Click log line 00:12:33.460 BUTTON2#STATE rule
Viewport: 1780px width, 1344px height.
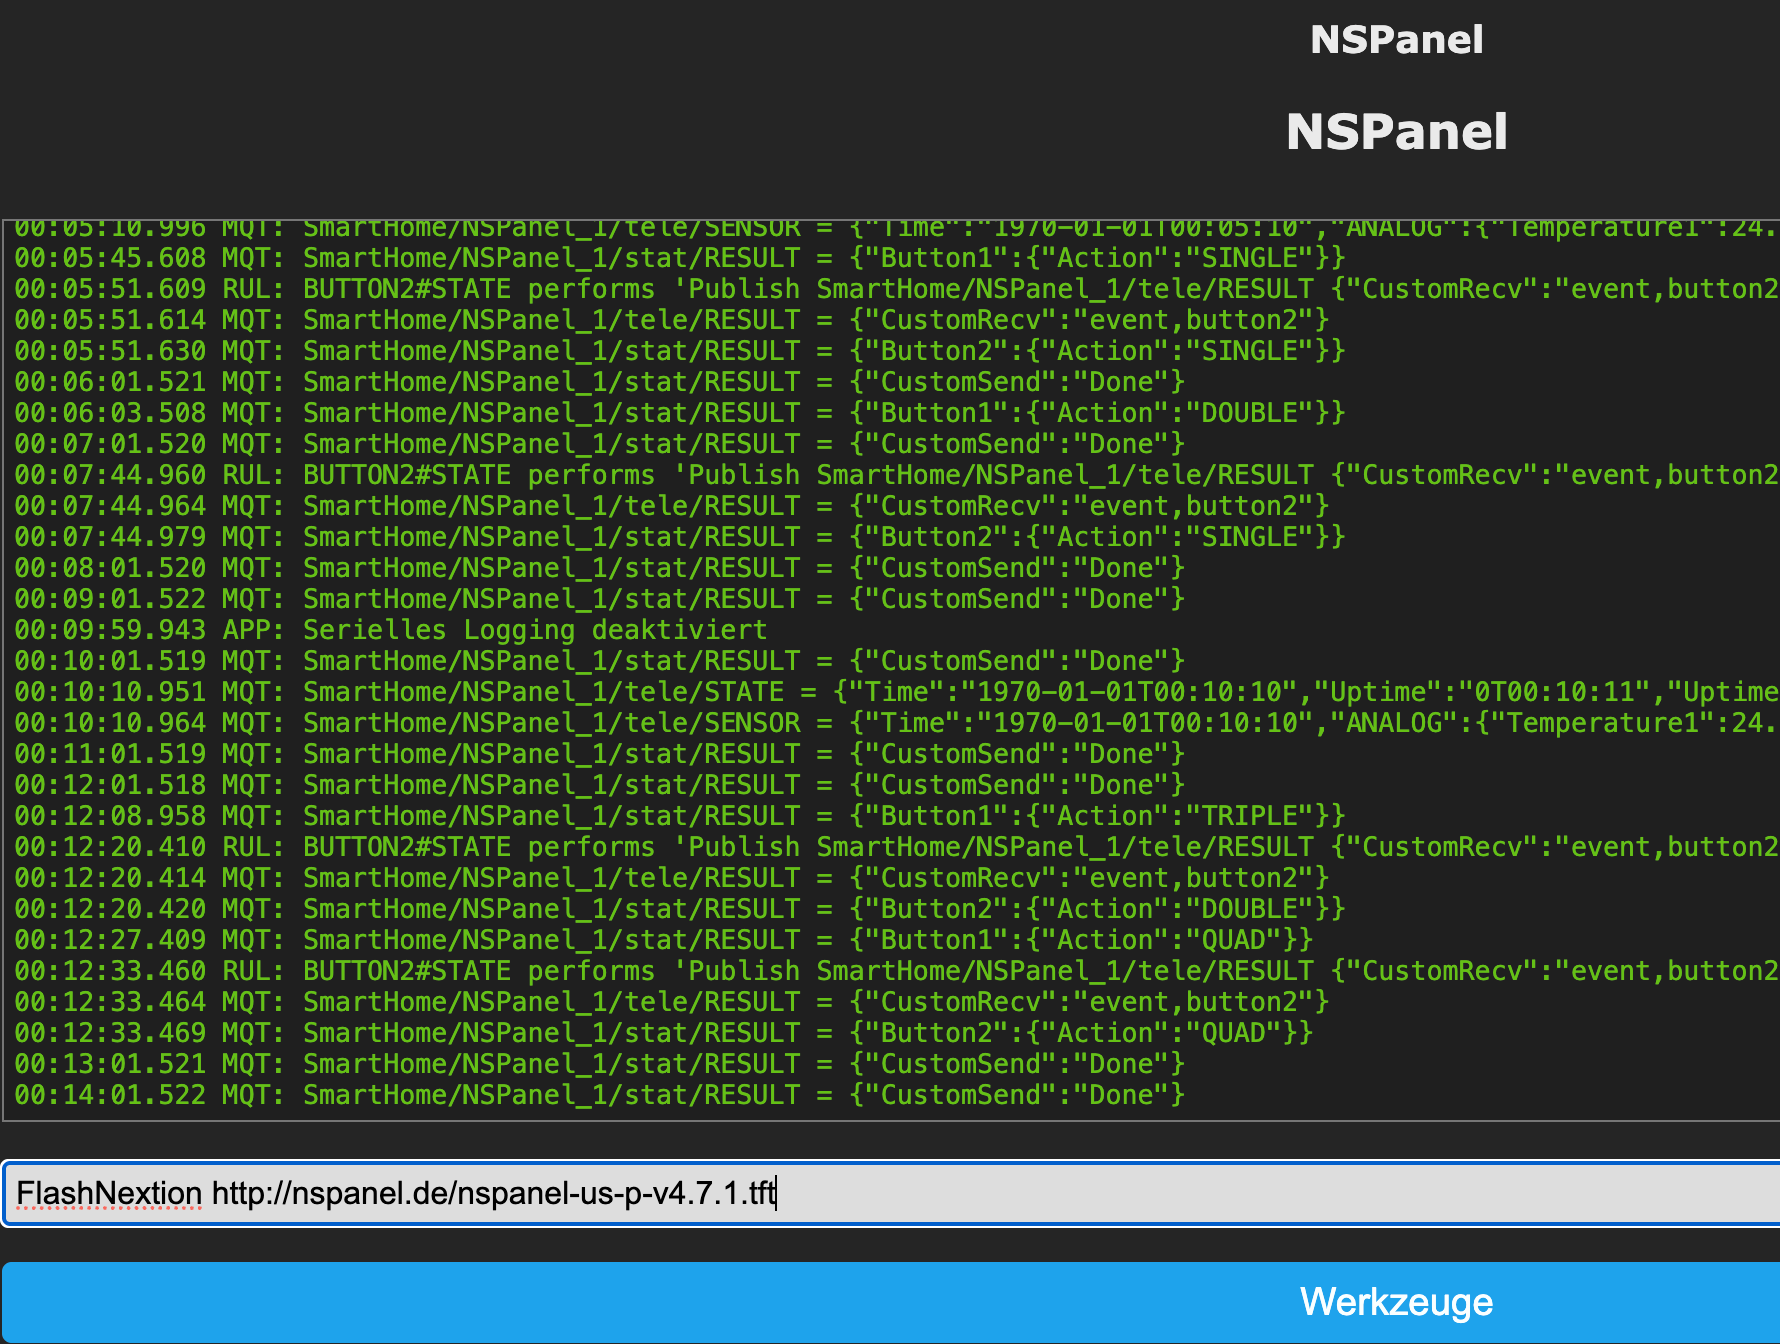click(896, 971)
